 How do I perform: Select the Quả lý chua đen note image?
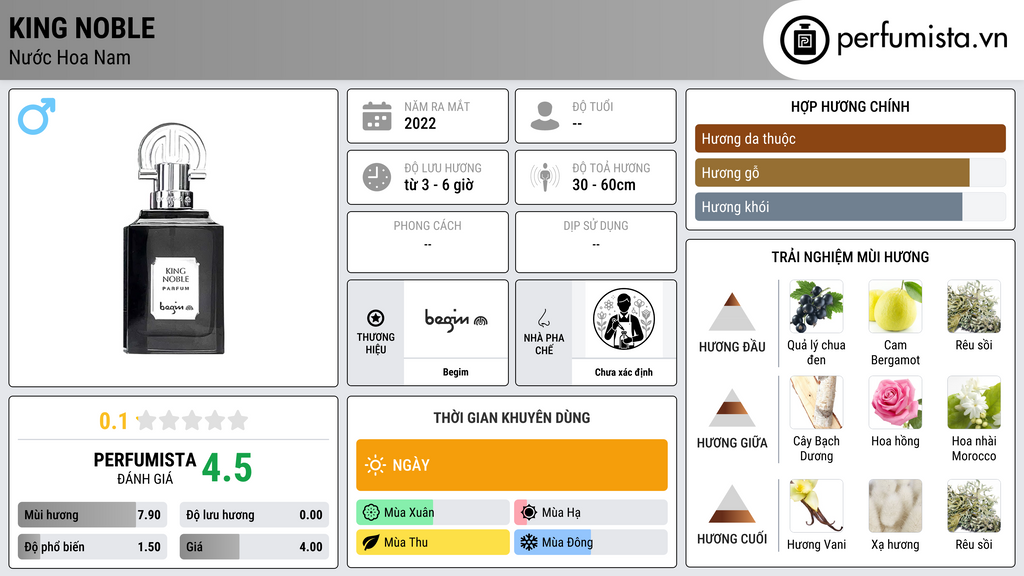click(x=816, y=306)
